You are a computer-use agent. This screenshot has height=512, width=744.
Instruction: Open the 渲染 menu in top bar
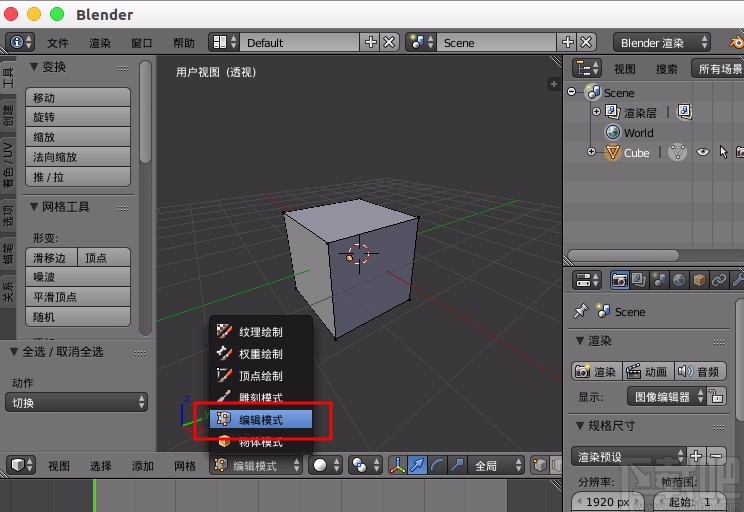[x=100, y=43]
